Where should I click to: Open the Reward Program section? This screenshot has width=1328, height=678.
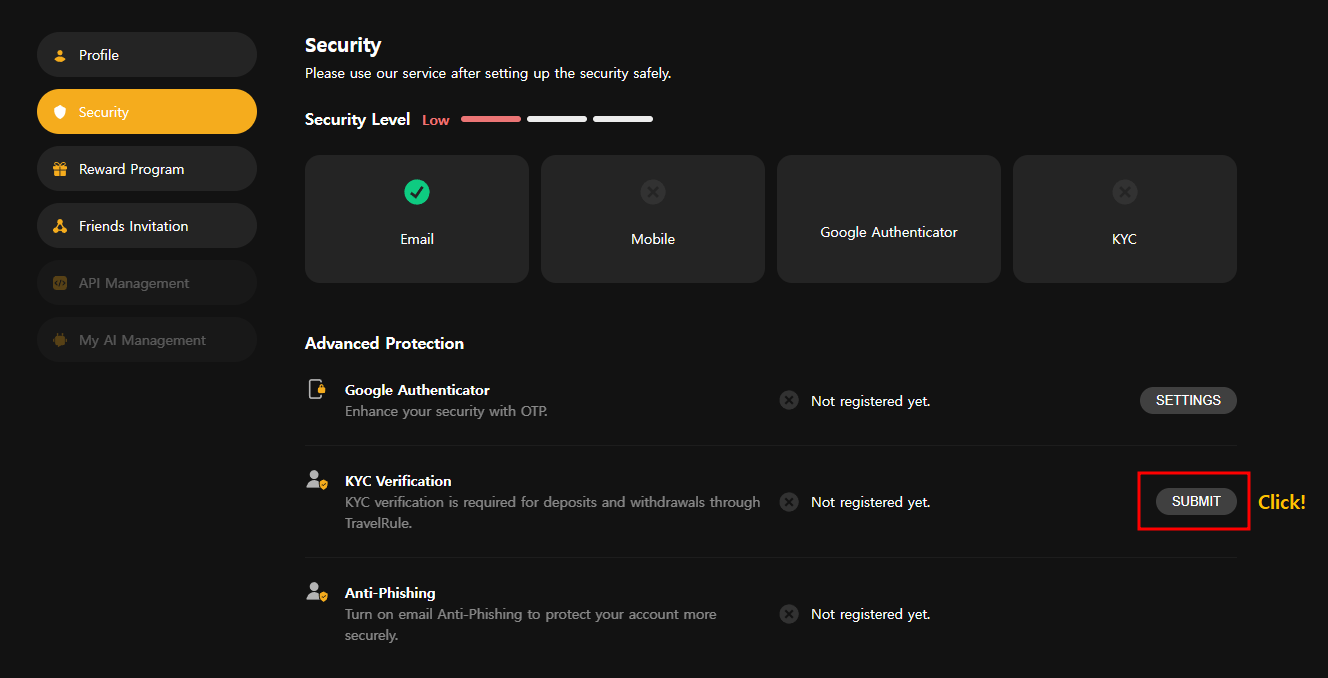click(147, 169)
